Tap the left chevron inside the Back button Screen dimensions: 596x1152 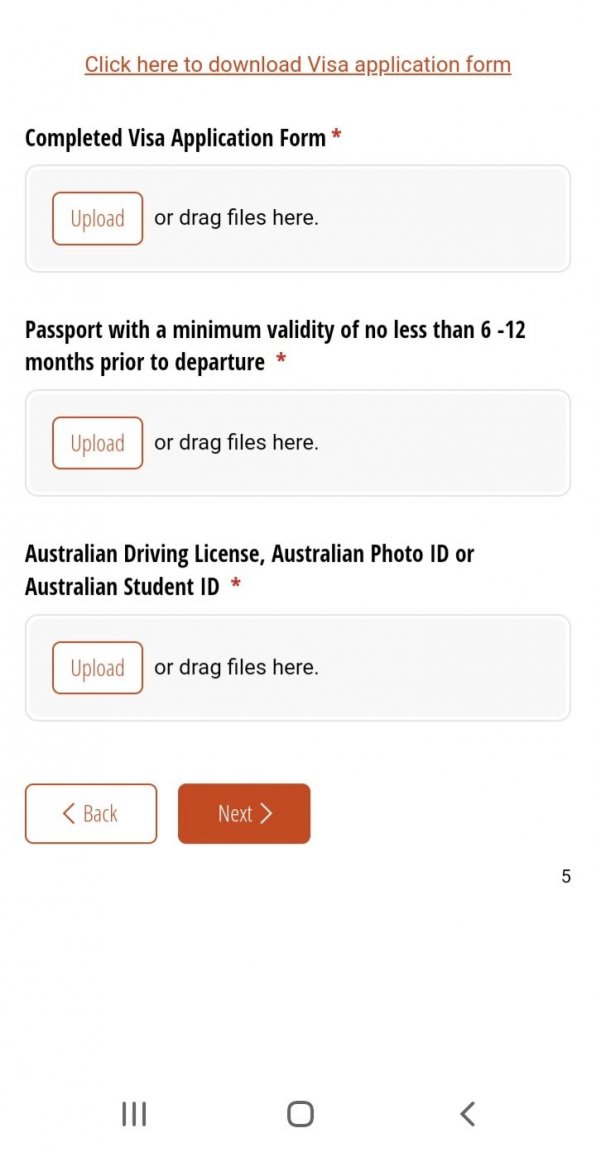tap(70, 813)
